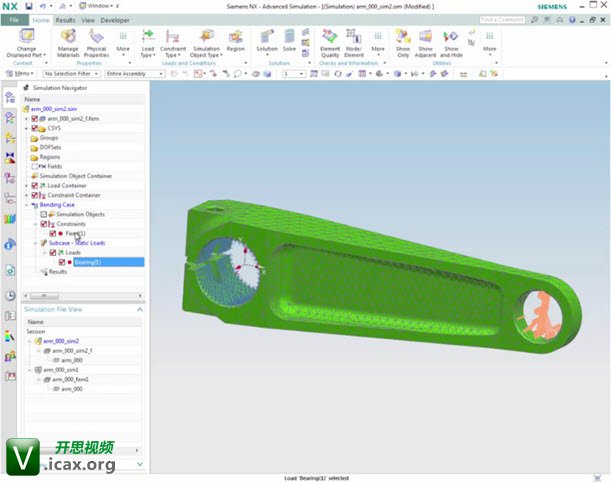
Task: Move navigator horizontal scrollbar thumb
Action: pos(44,296)
